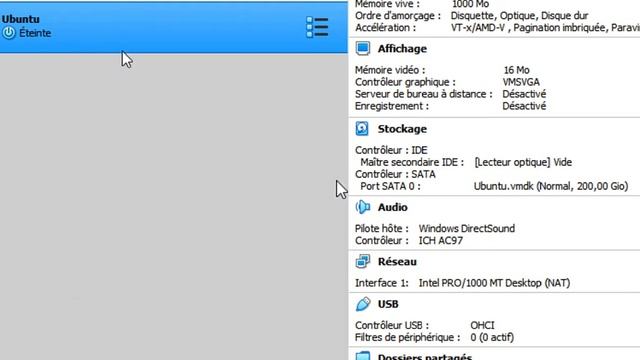Click the Mémoire vidéo value 16 Mo
Screen dimensions: 640x360
[516, 70]
